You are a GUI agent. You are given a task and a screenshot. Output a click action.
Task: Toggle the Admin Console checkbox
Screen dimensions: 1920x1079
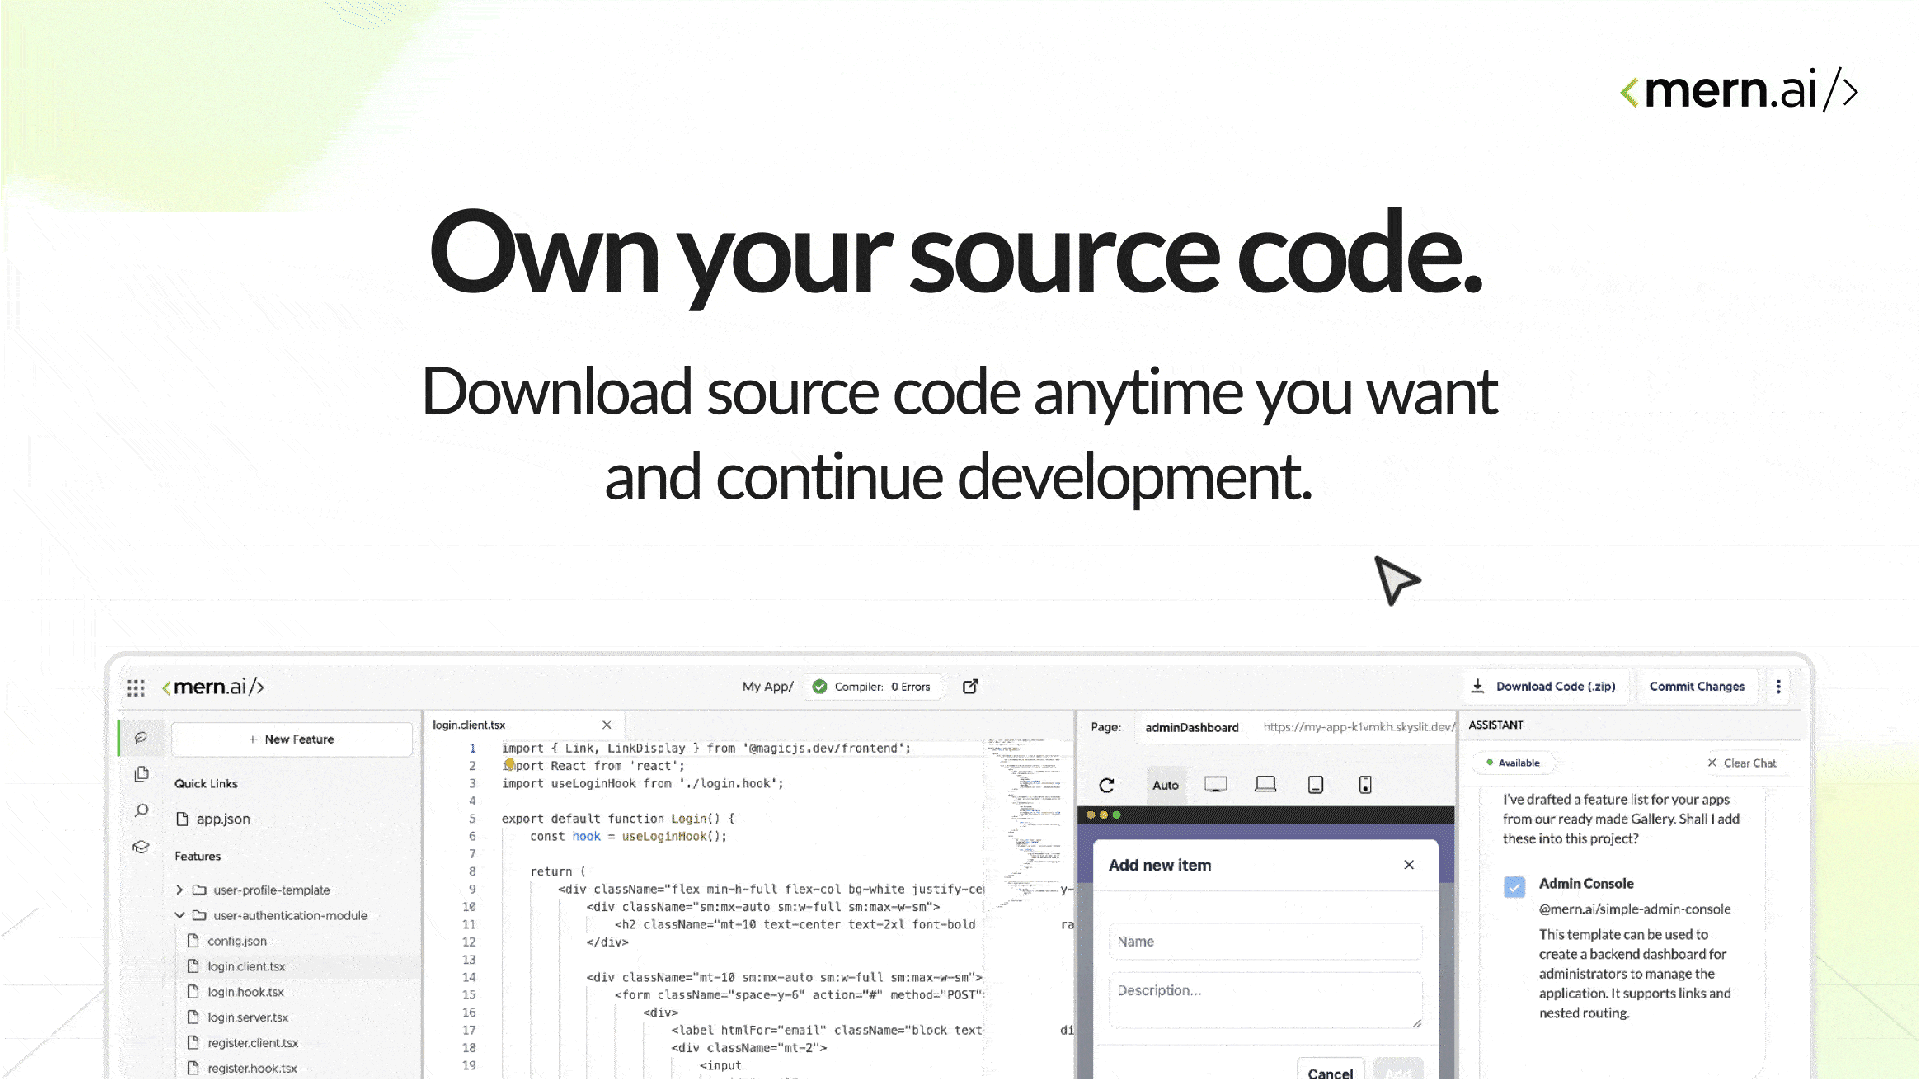[x=1515, y=886]
